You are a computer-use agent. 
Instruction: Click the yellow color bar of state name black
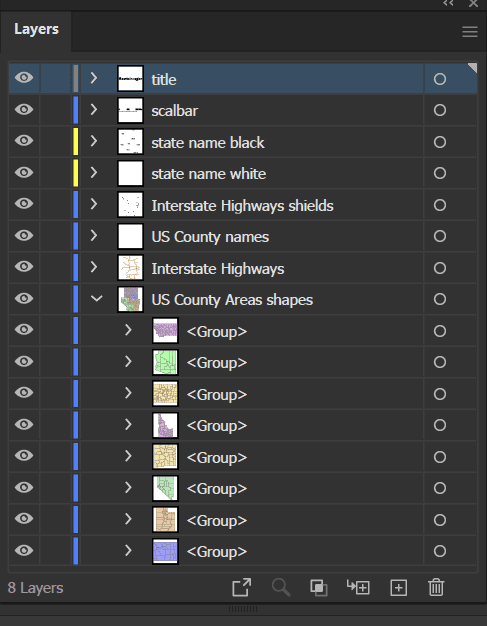click(x=75, y=141)
